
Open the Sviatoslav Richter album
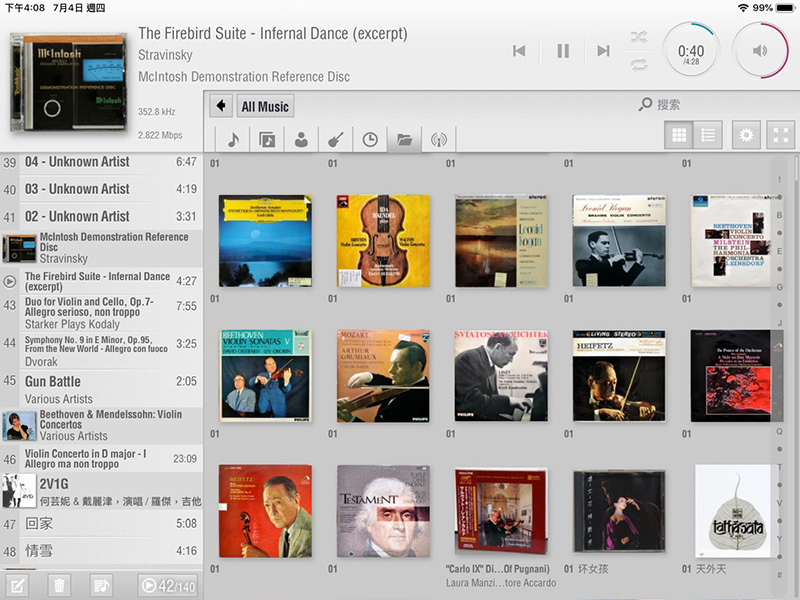click(x=501, y=376)
